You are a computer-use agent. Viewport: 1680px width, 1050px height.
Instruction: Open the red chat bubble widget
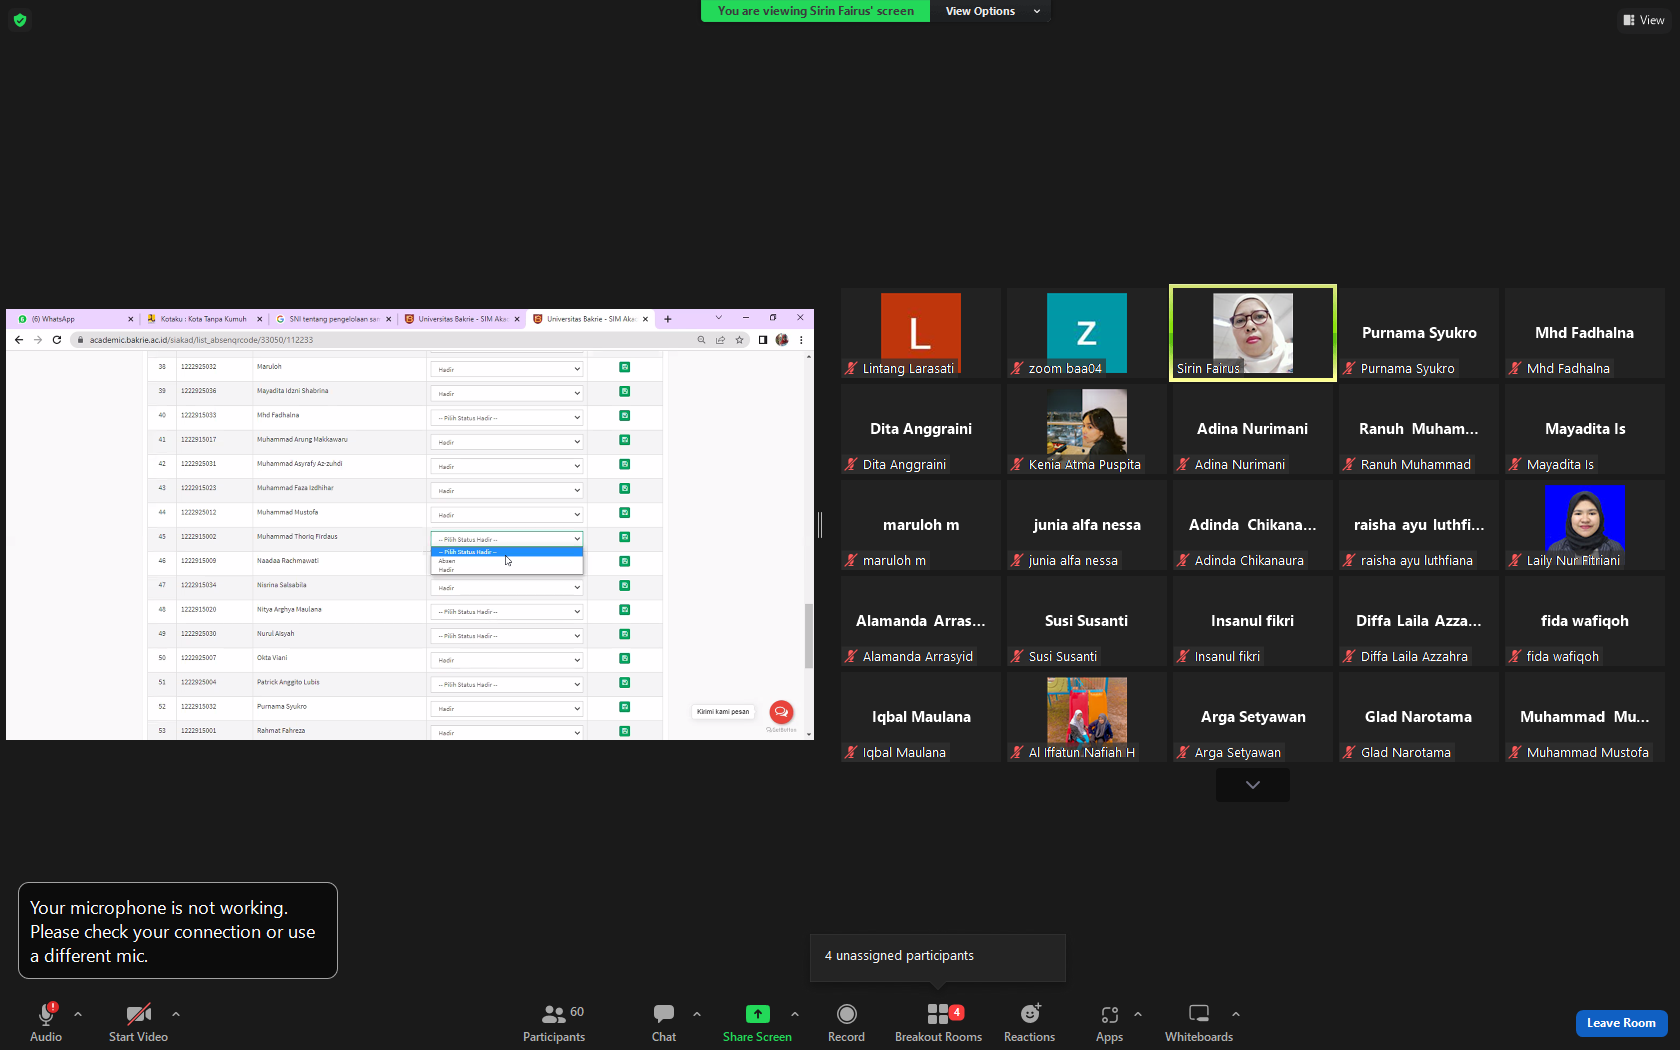pyautogui.click(x=781, y=712)
